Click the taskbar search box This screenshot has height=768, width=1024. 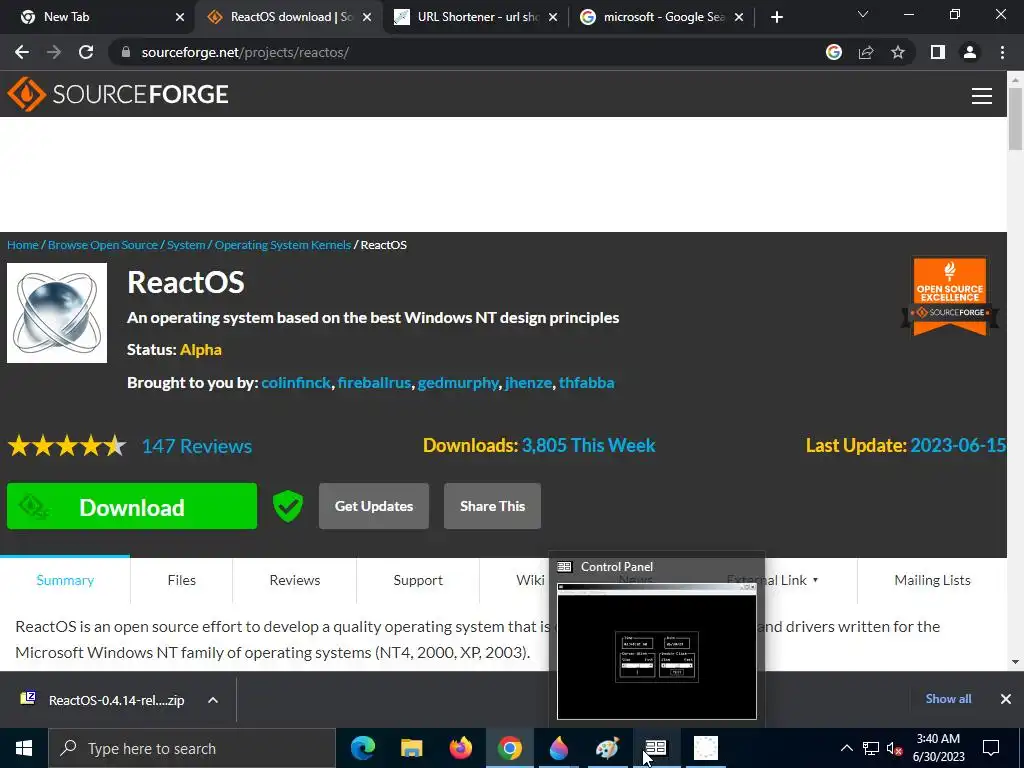[x=192, y=748]
